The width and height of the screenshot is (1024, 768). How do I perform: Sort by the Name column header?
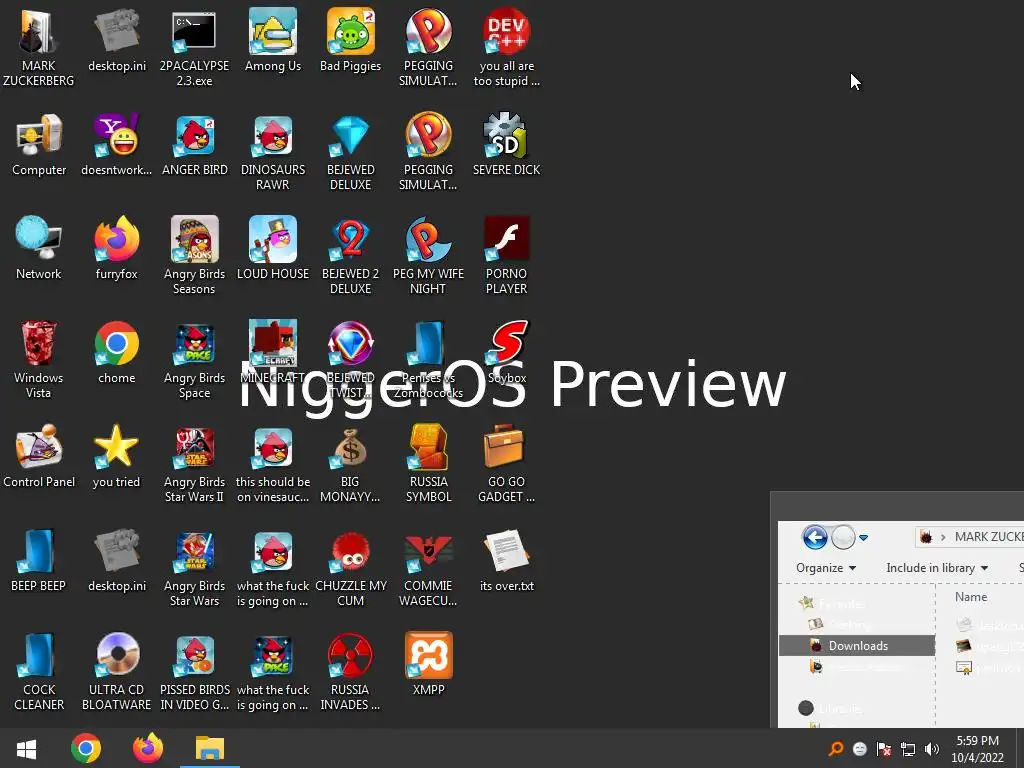[970, 596]
